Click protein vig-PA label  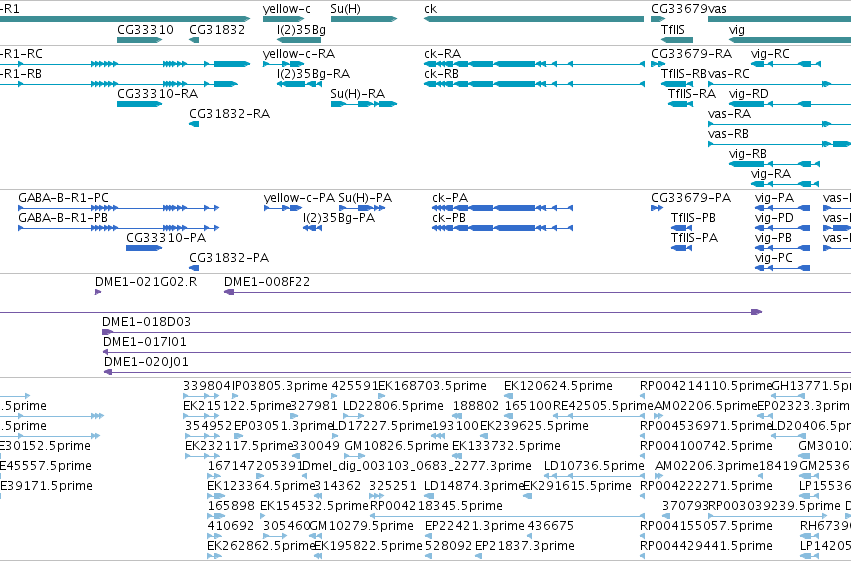774,198
